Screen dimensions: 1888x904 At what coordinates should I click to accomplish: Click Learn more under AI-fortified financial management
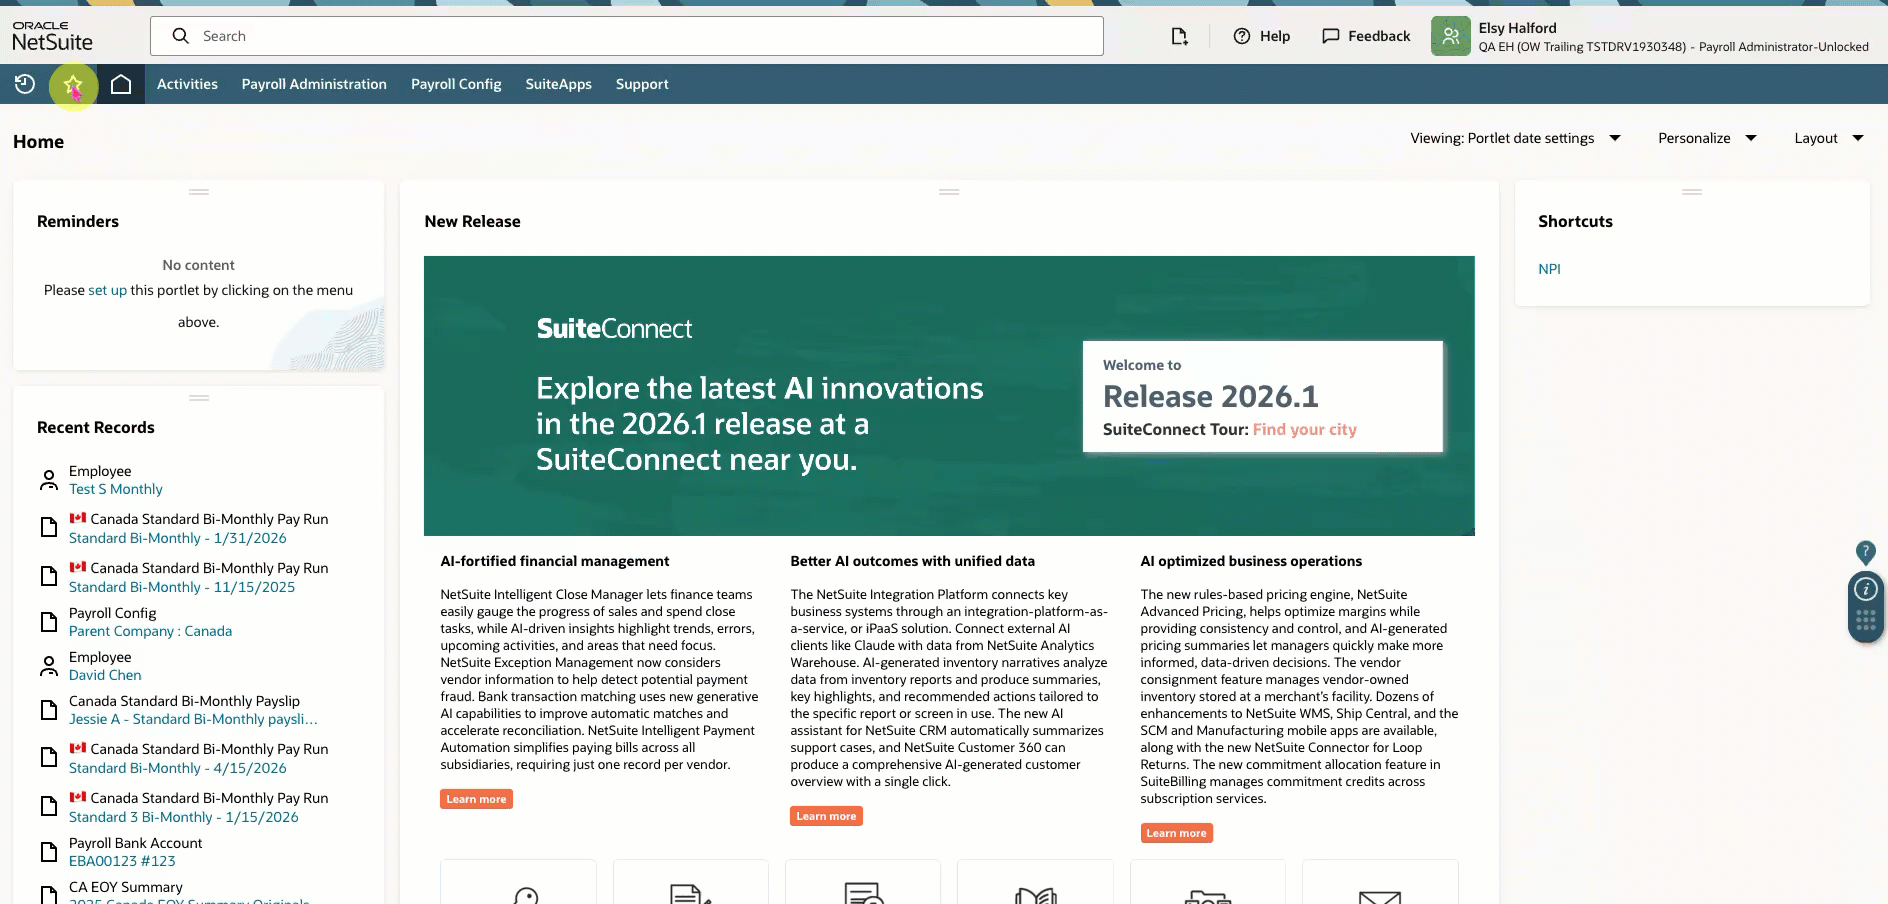(x=476, y=799)
